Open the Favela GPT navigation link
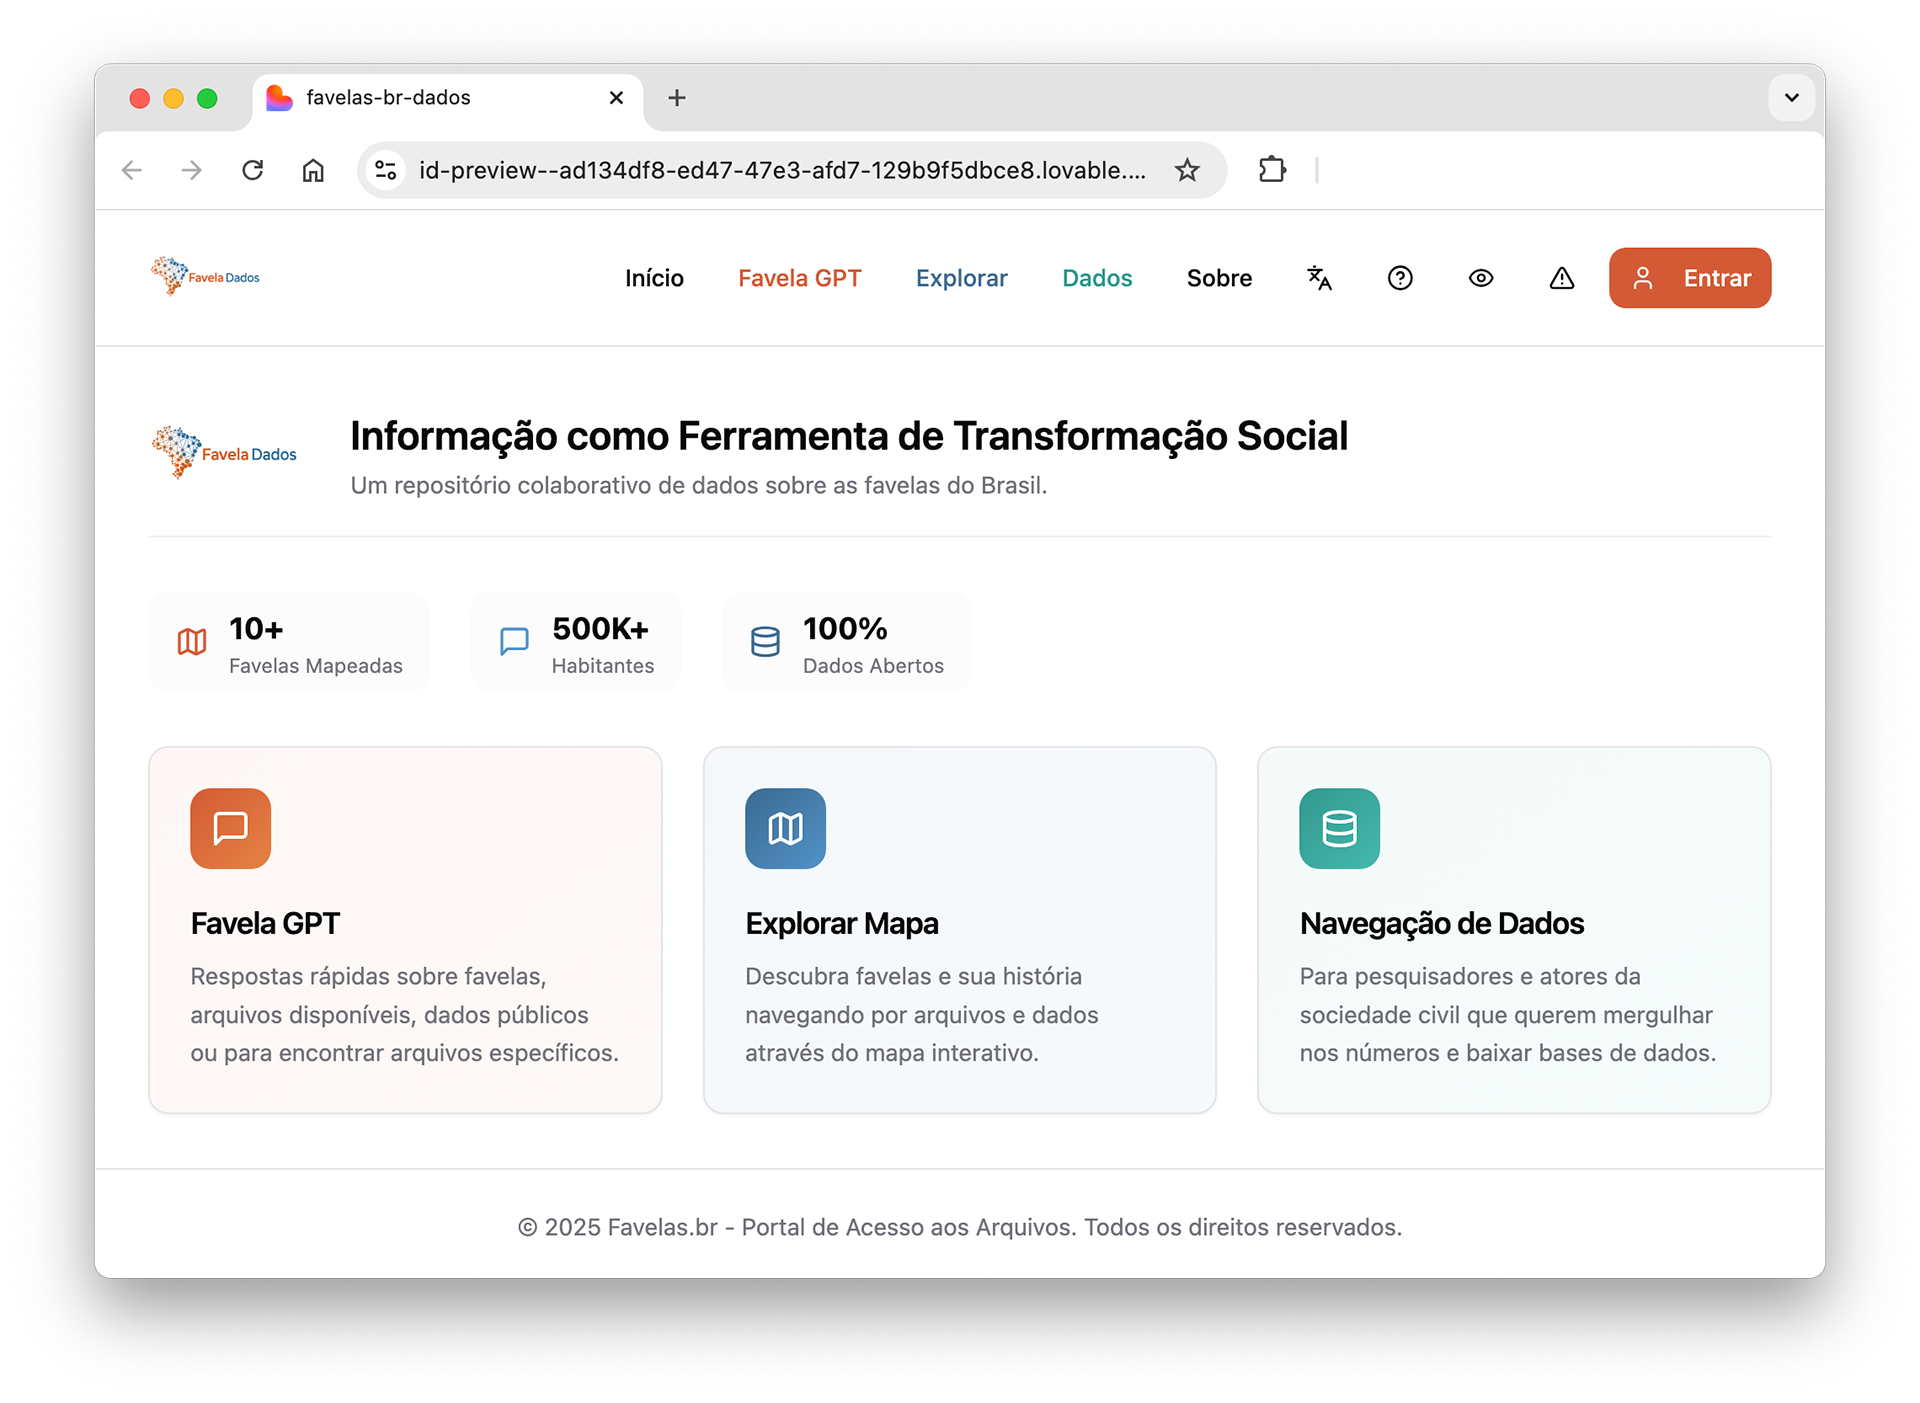The width and height of the screenshot is (1920, 1403). click(799, 278)
